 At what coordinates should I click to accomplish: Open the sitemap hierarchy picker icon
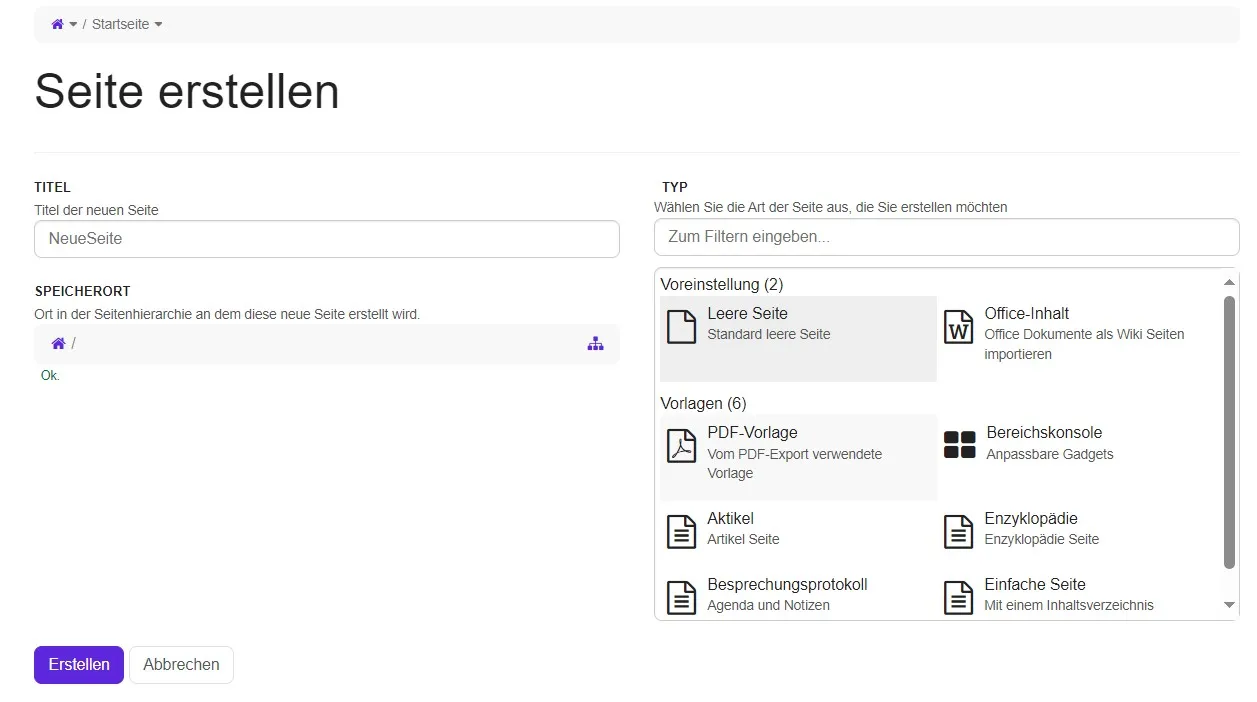pyautogui.click(x=596, y=344)
